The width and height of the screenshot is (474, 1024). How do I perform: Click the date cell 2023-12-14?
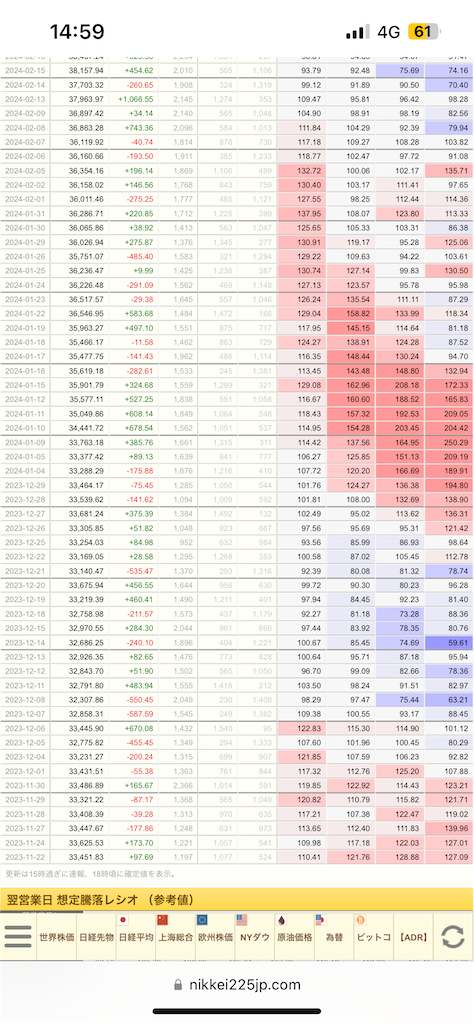[26, 641]
